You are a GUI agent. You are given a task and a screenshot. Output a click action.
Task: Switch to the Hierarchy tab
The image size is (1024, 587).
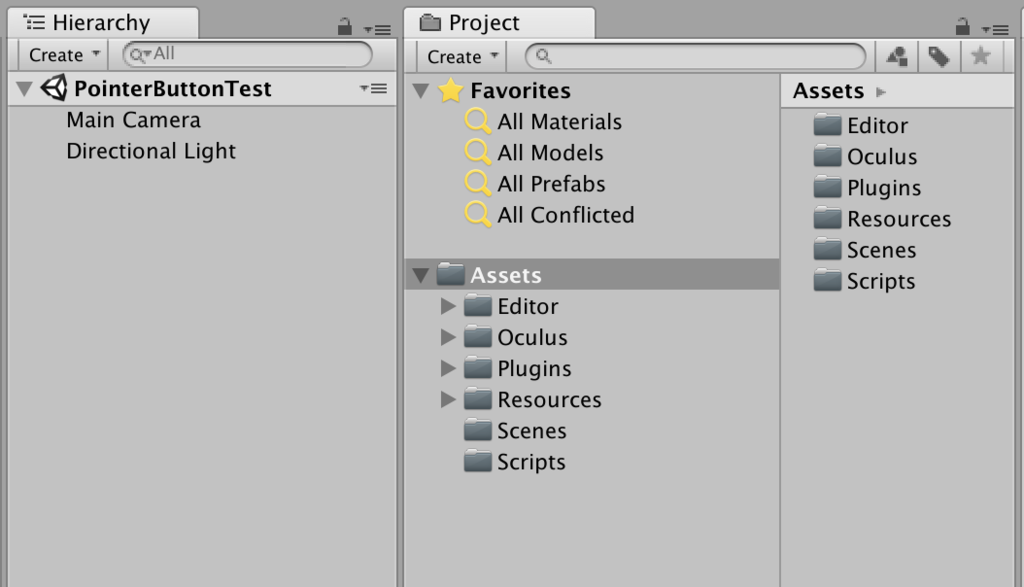coord(99,23)
